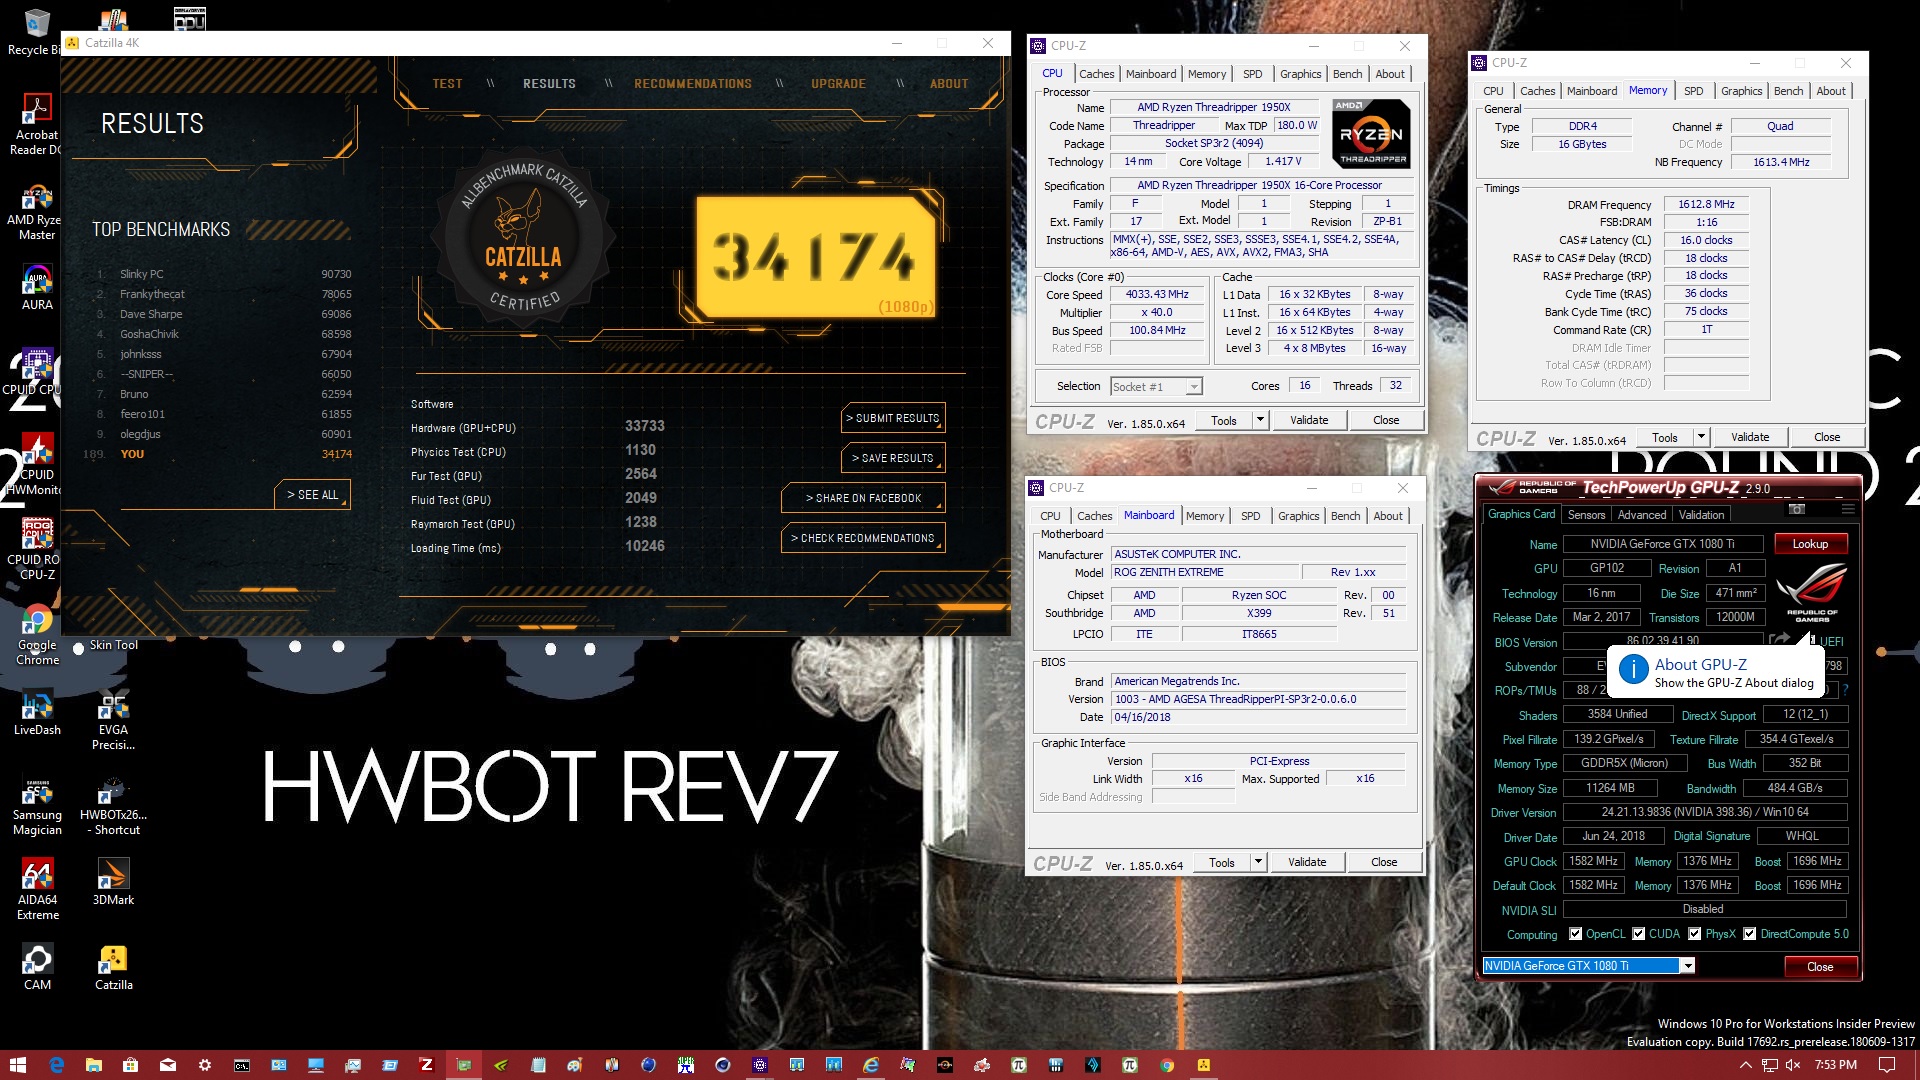Launch Samsung Magician desktop icon

[37, 807]
